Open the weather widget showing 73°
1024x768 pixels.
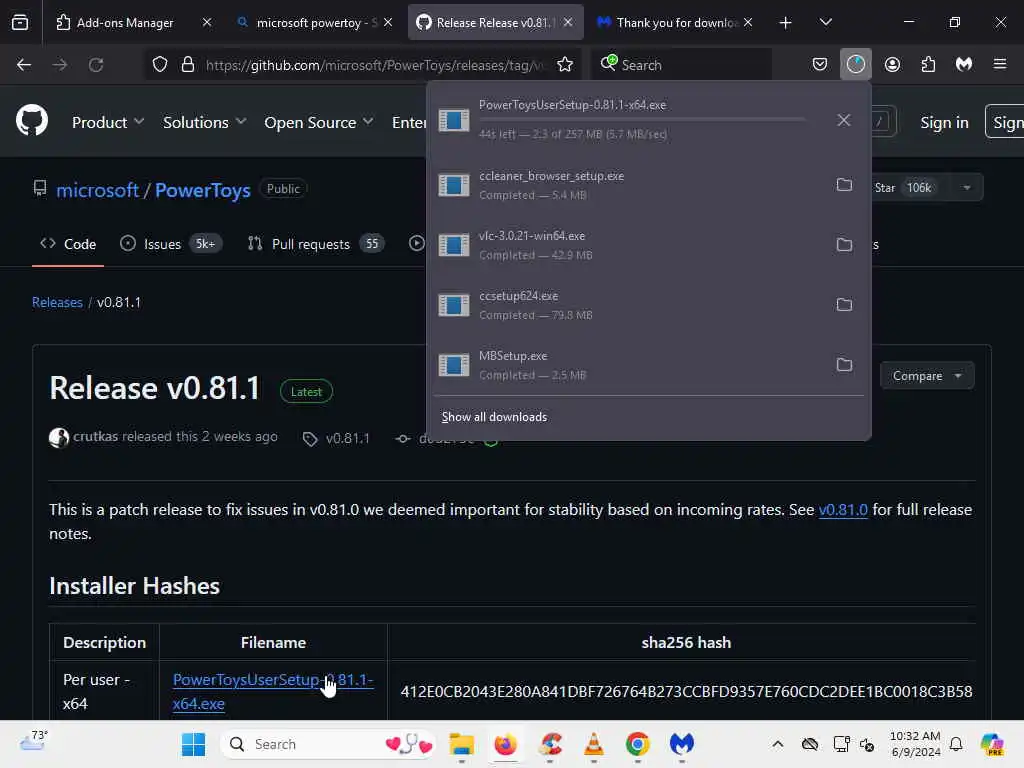[x=33, y=742]
